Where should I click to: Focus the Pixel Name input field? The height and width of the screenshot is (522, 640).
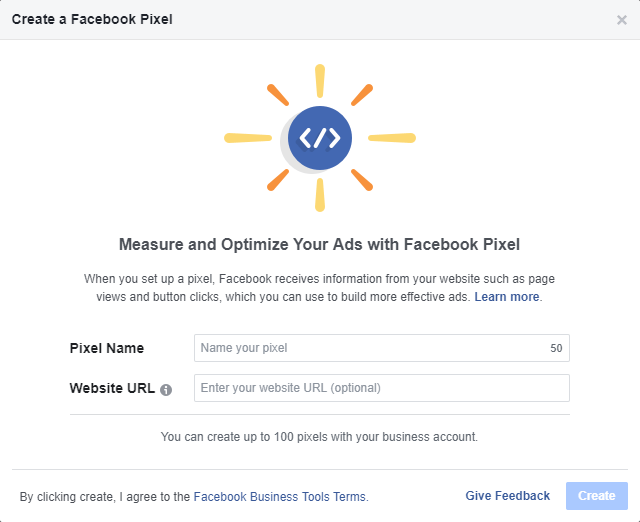(370, 348)
